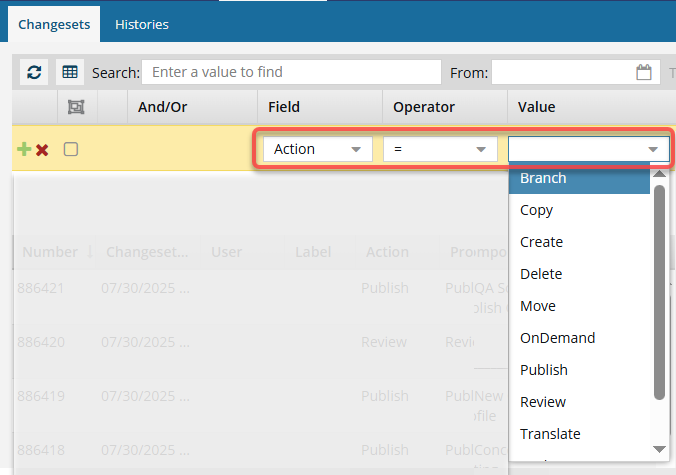Click the grid view icon button
Screen dimensions: 676x475
point(69,72)
